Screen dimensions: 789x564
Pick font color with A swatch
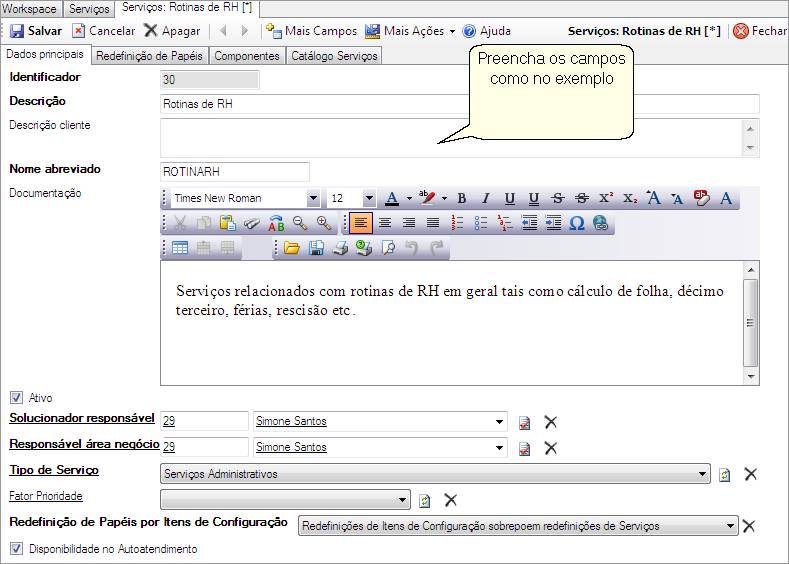click(x=392, y=198)
